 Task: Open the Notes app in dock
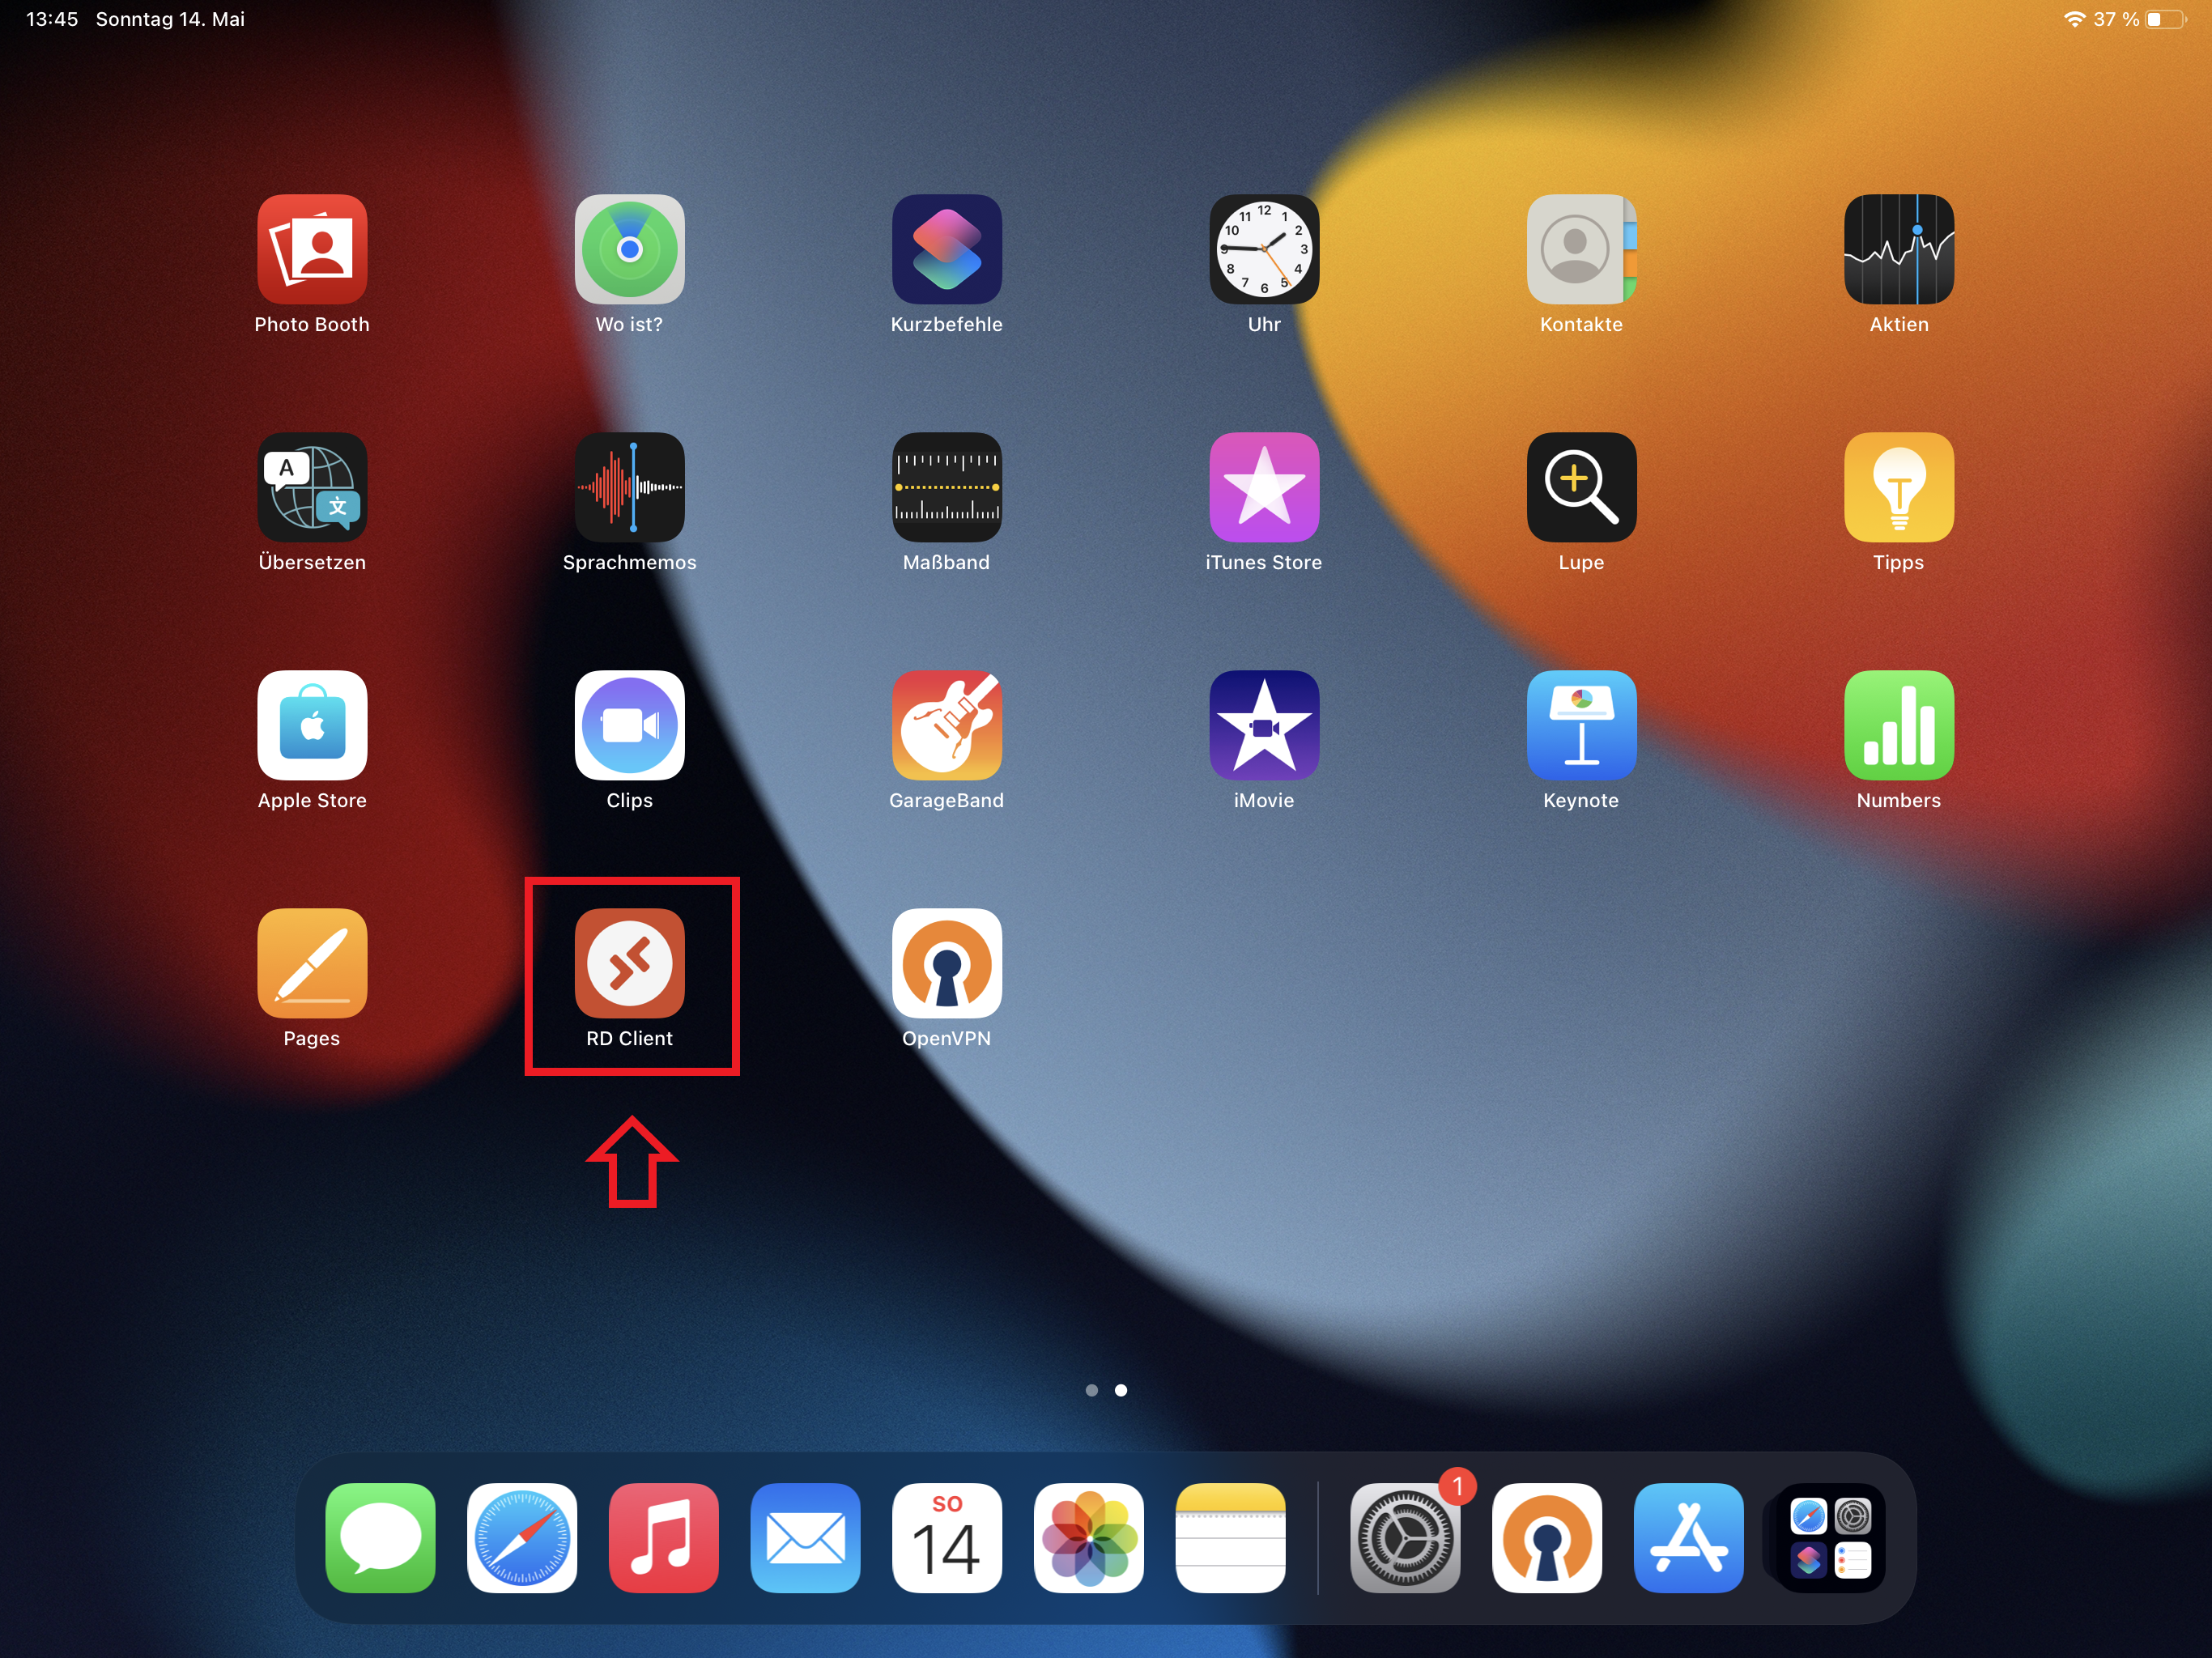coord(1231,1538)
